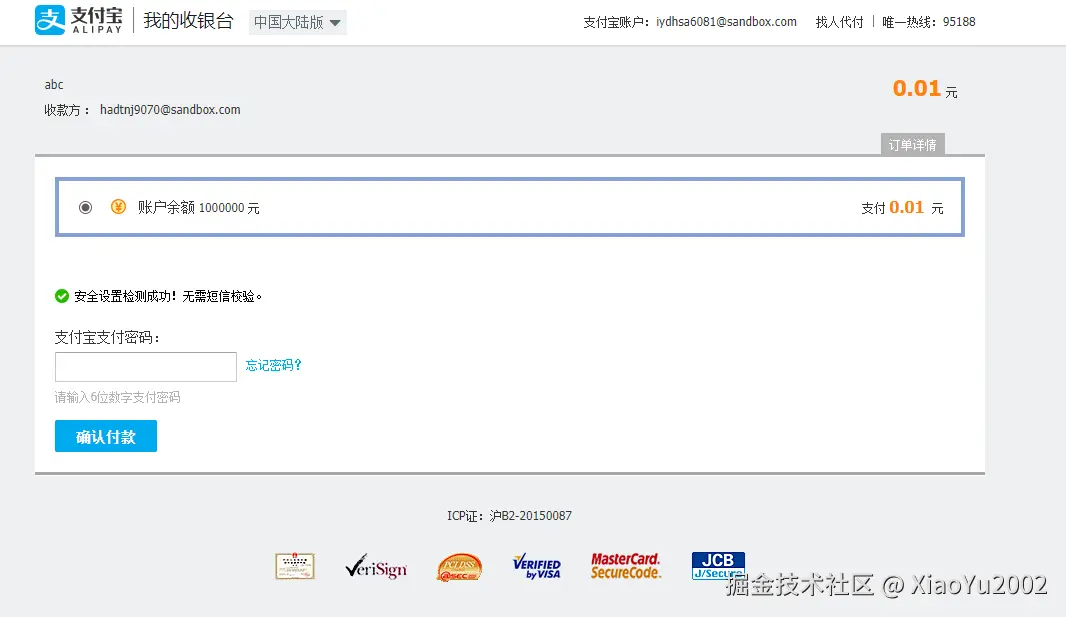Click the yellow yuan coin icon
This screenshot has height=617, width=1066.
tap(118, 207)
